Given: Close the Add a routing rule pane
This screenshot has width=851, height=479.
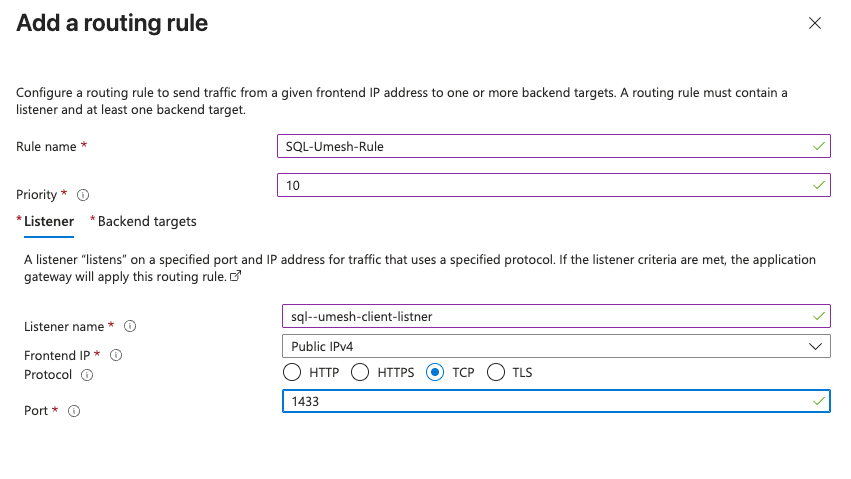Looking at the screenshot, I should coord(815,23).
